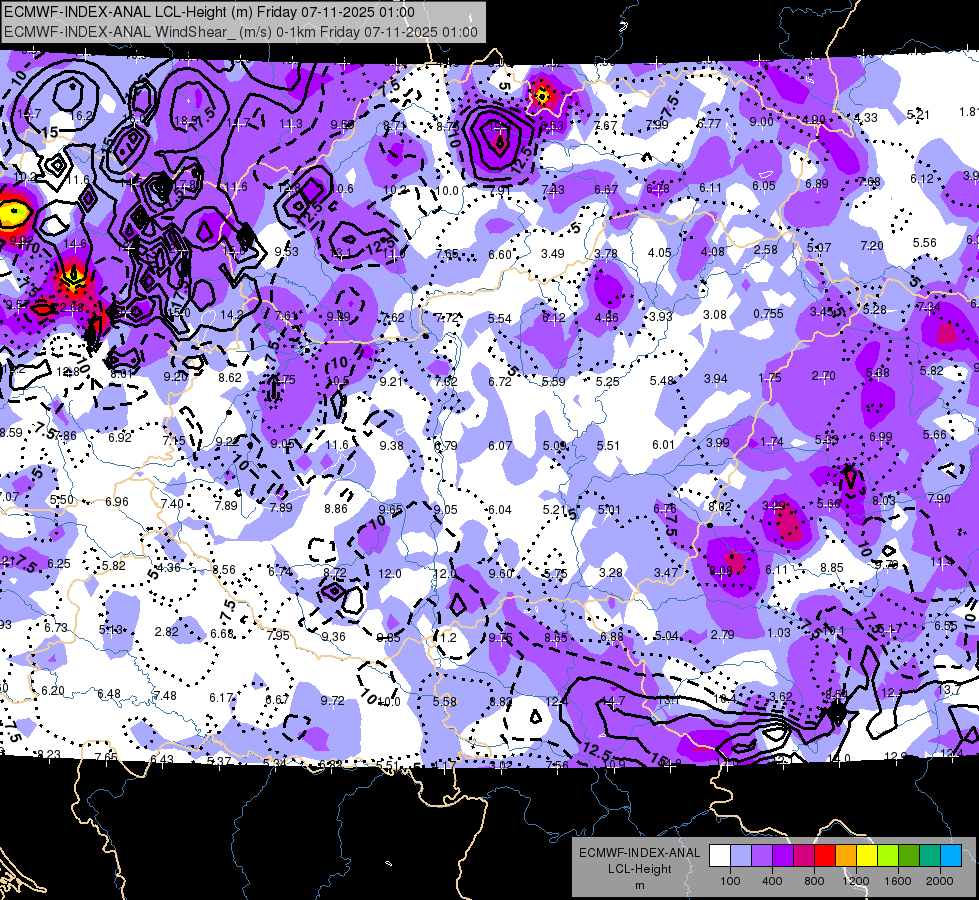Click the map value 9.38

coord(391,445)
